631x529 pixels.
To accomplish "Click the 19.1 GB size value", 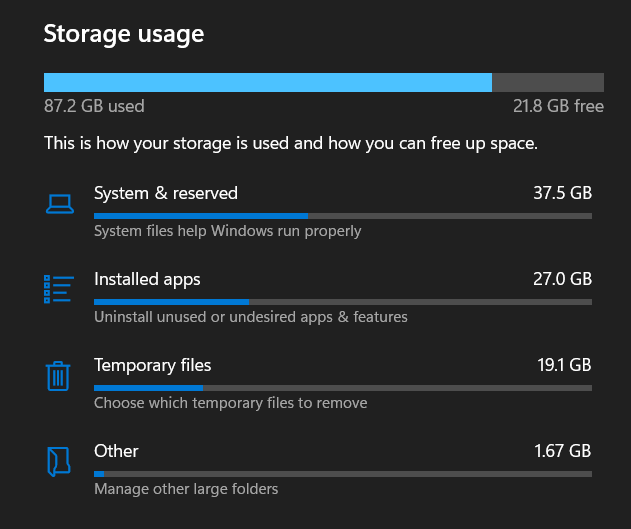I will [x=564, y=365].
